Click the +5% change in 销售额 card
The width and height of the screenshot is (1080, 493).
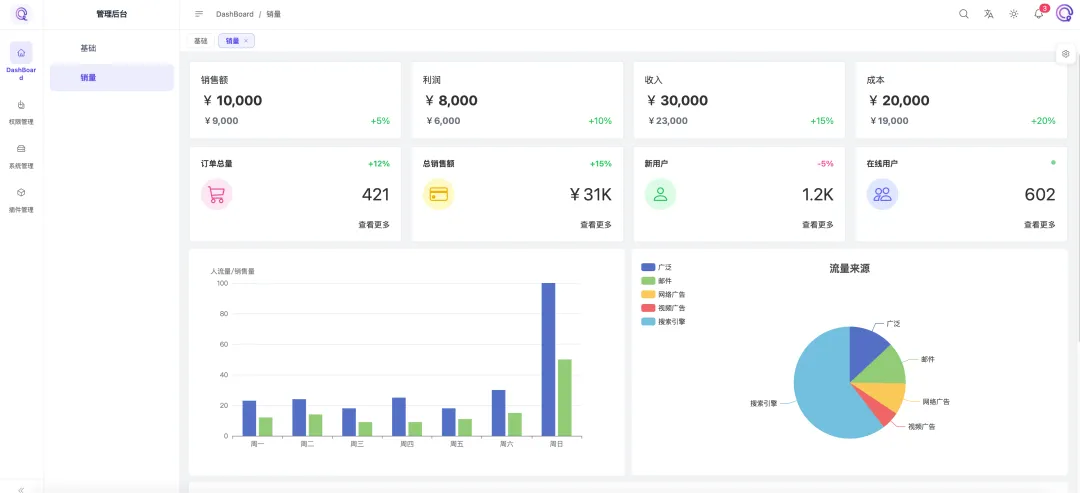point(380,121)
